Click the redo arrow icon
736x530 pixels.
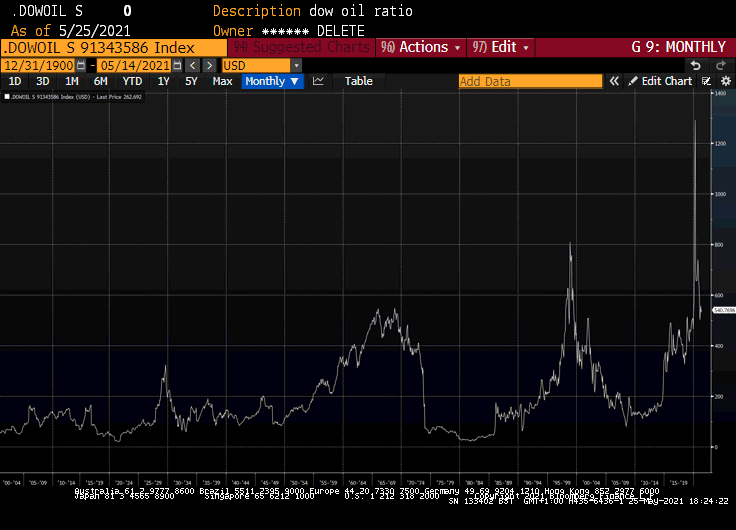[723, 65]
